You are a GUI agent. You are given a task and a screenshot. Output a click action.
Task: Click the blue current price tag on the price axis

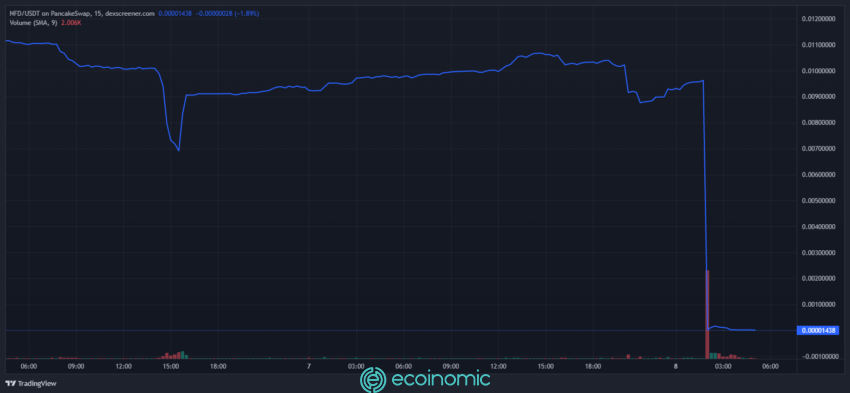(x=819, y=330)
